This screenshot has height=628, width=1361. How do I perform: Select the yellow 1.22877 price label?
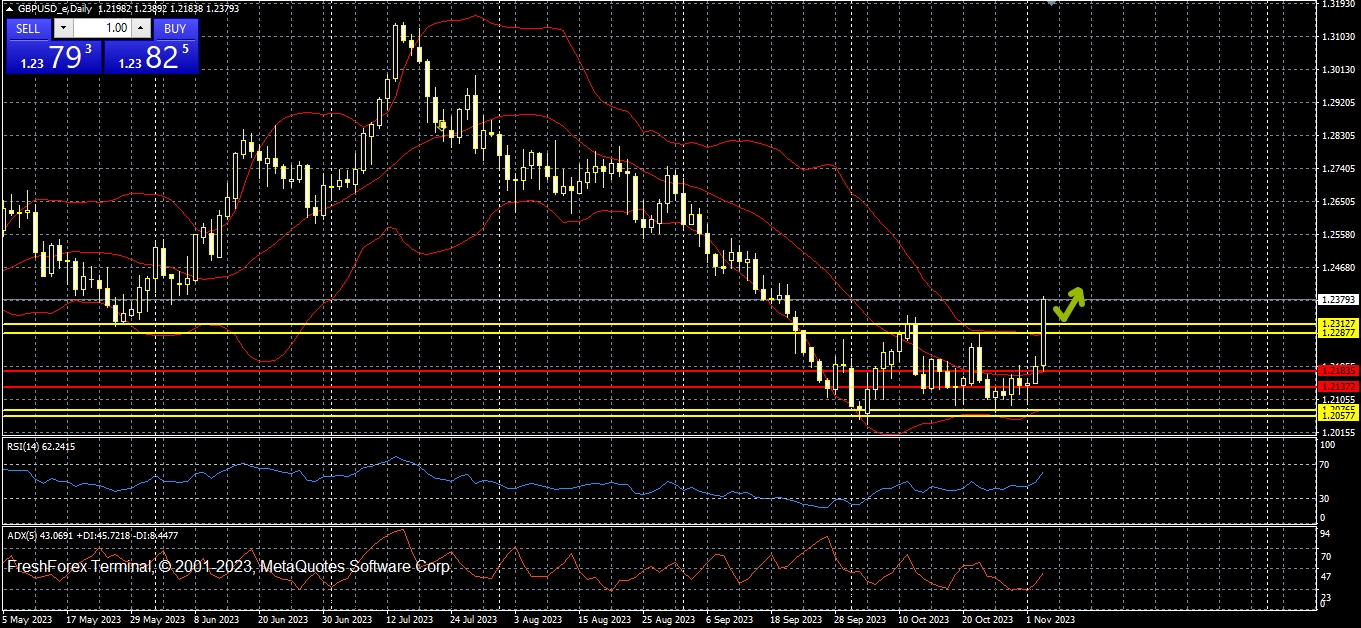click(1337, 333)
